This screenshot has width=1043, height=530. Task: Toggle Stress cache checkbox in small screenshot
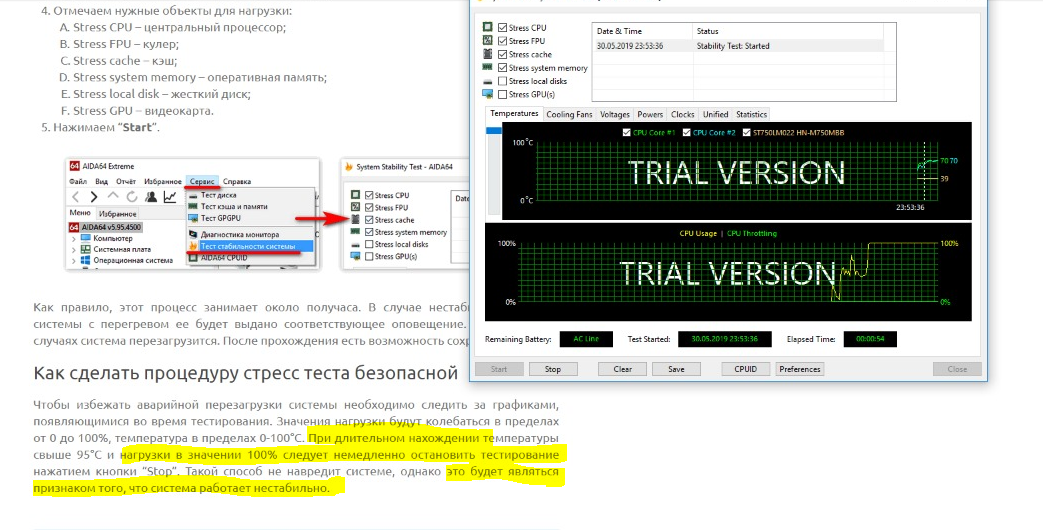pyautogui.click(x=369, y=220)
